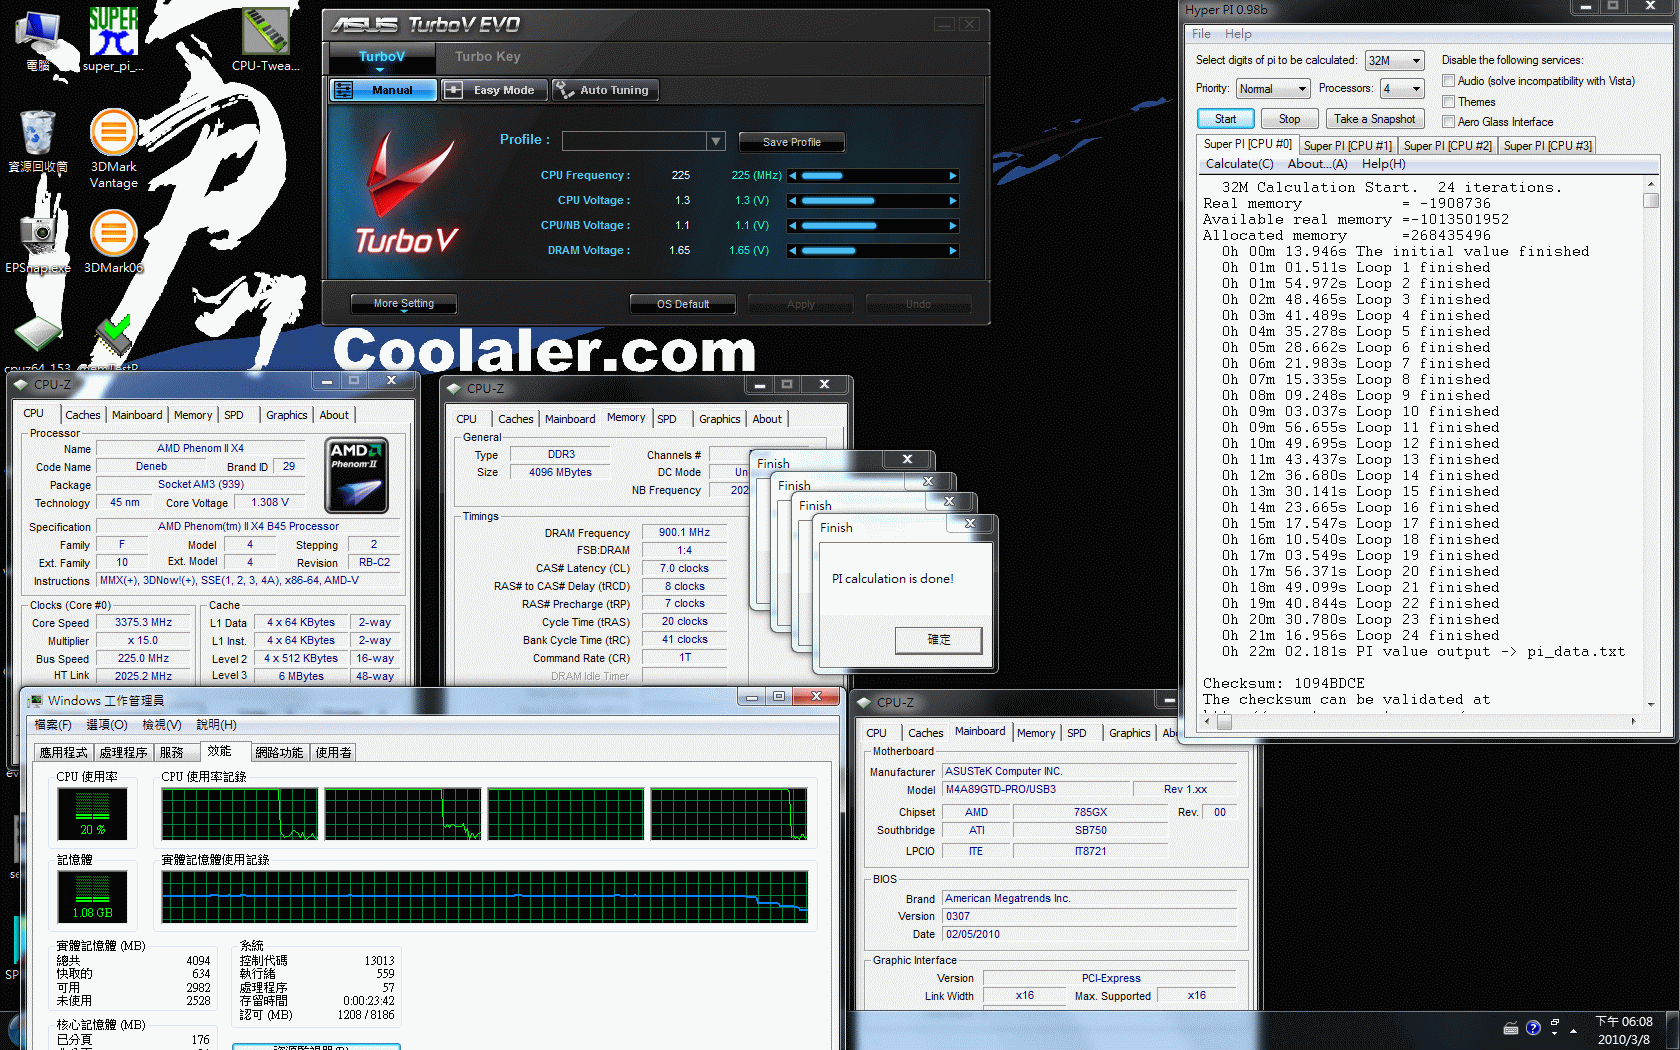
Task: Decrease CPU Frequency with left arrow
Action: (x=793, y=176)
